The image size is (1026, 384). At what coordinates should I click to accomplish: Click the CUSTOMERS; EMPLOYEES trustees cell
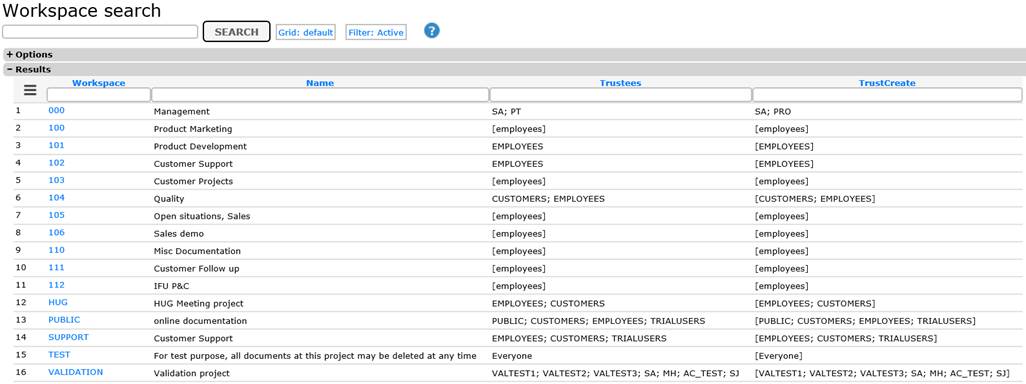[x=548, y=199]
